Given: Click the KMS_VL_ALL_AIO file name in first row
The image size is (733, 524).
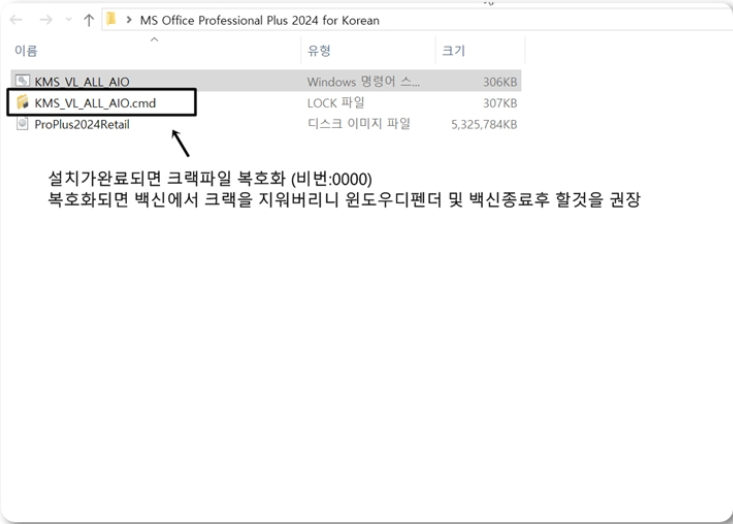Looking at the screenshot, I should [x=82, y=81].
